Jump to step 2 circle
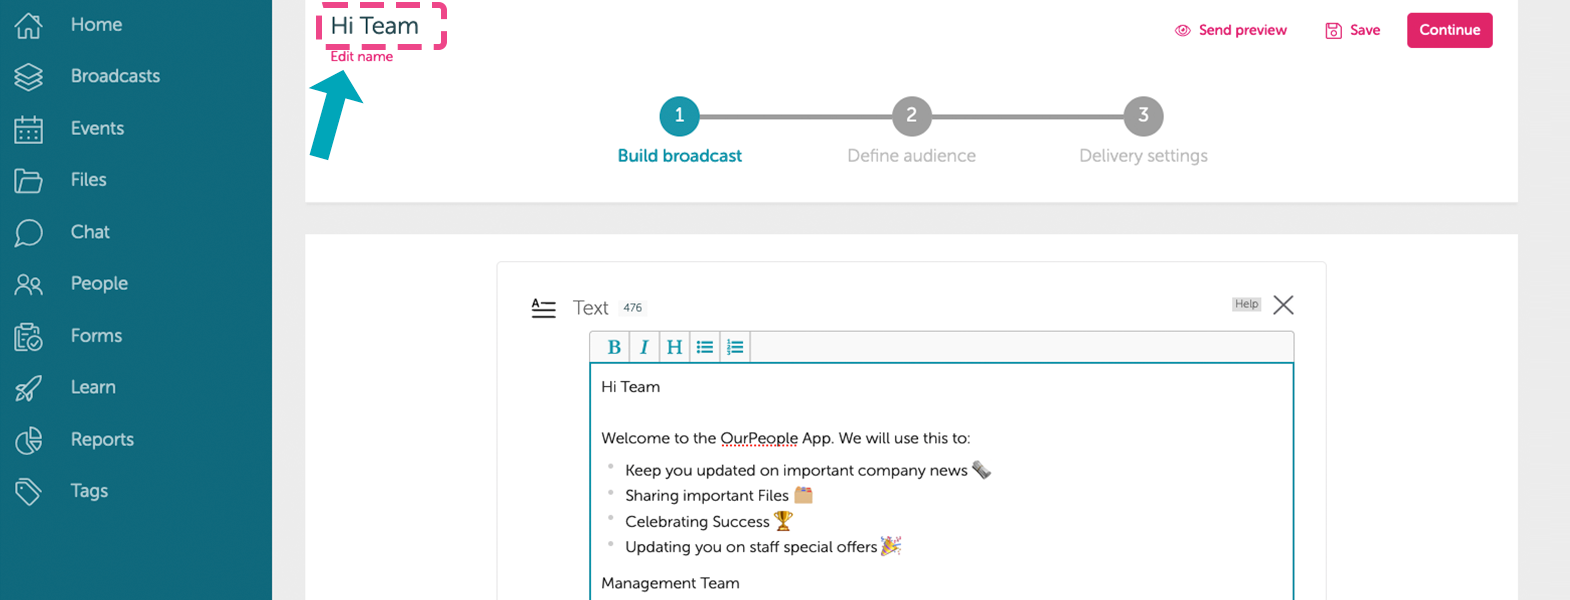Viewport: 1570px width, 600px height. click(912, 116)
